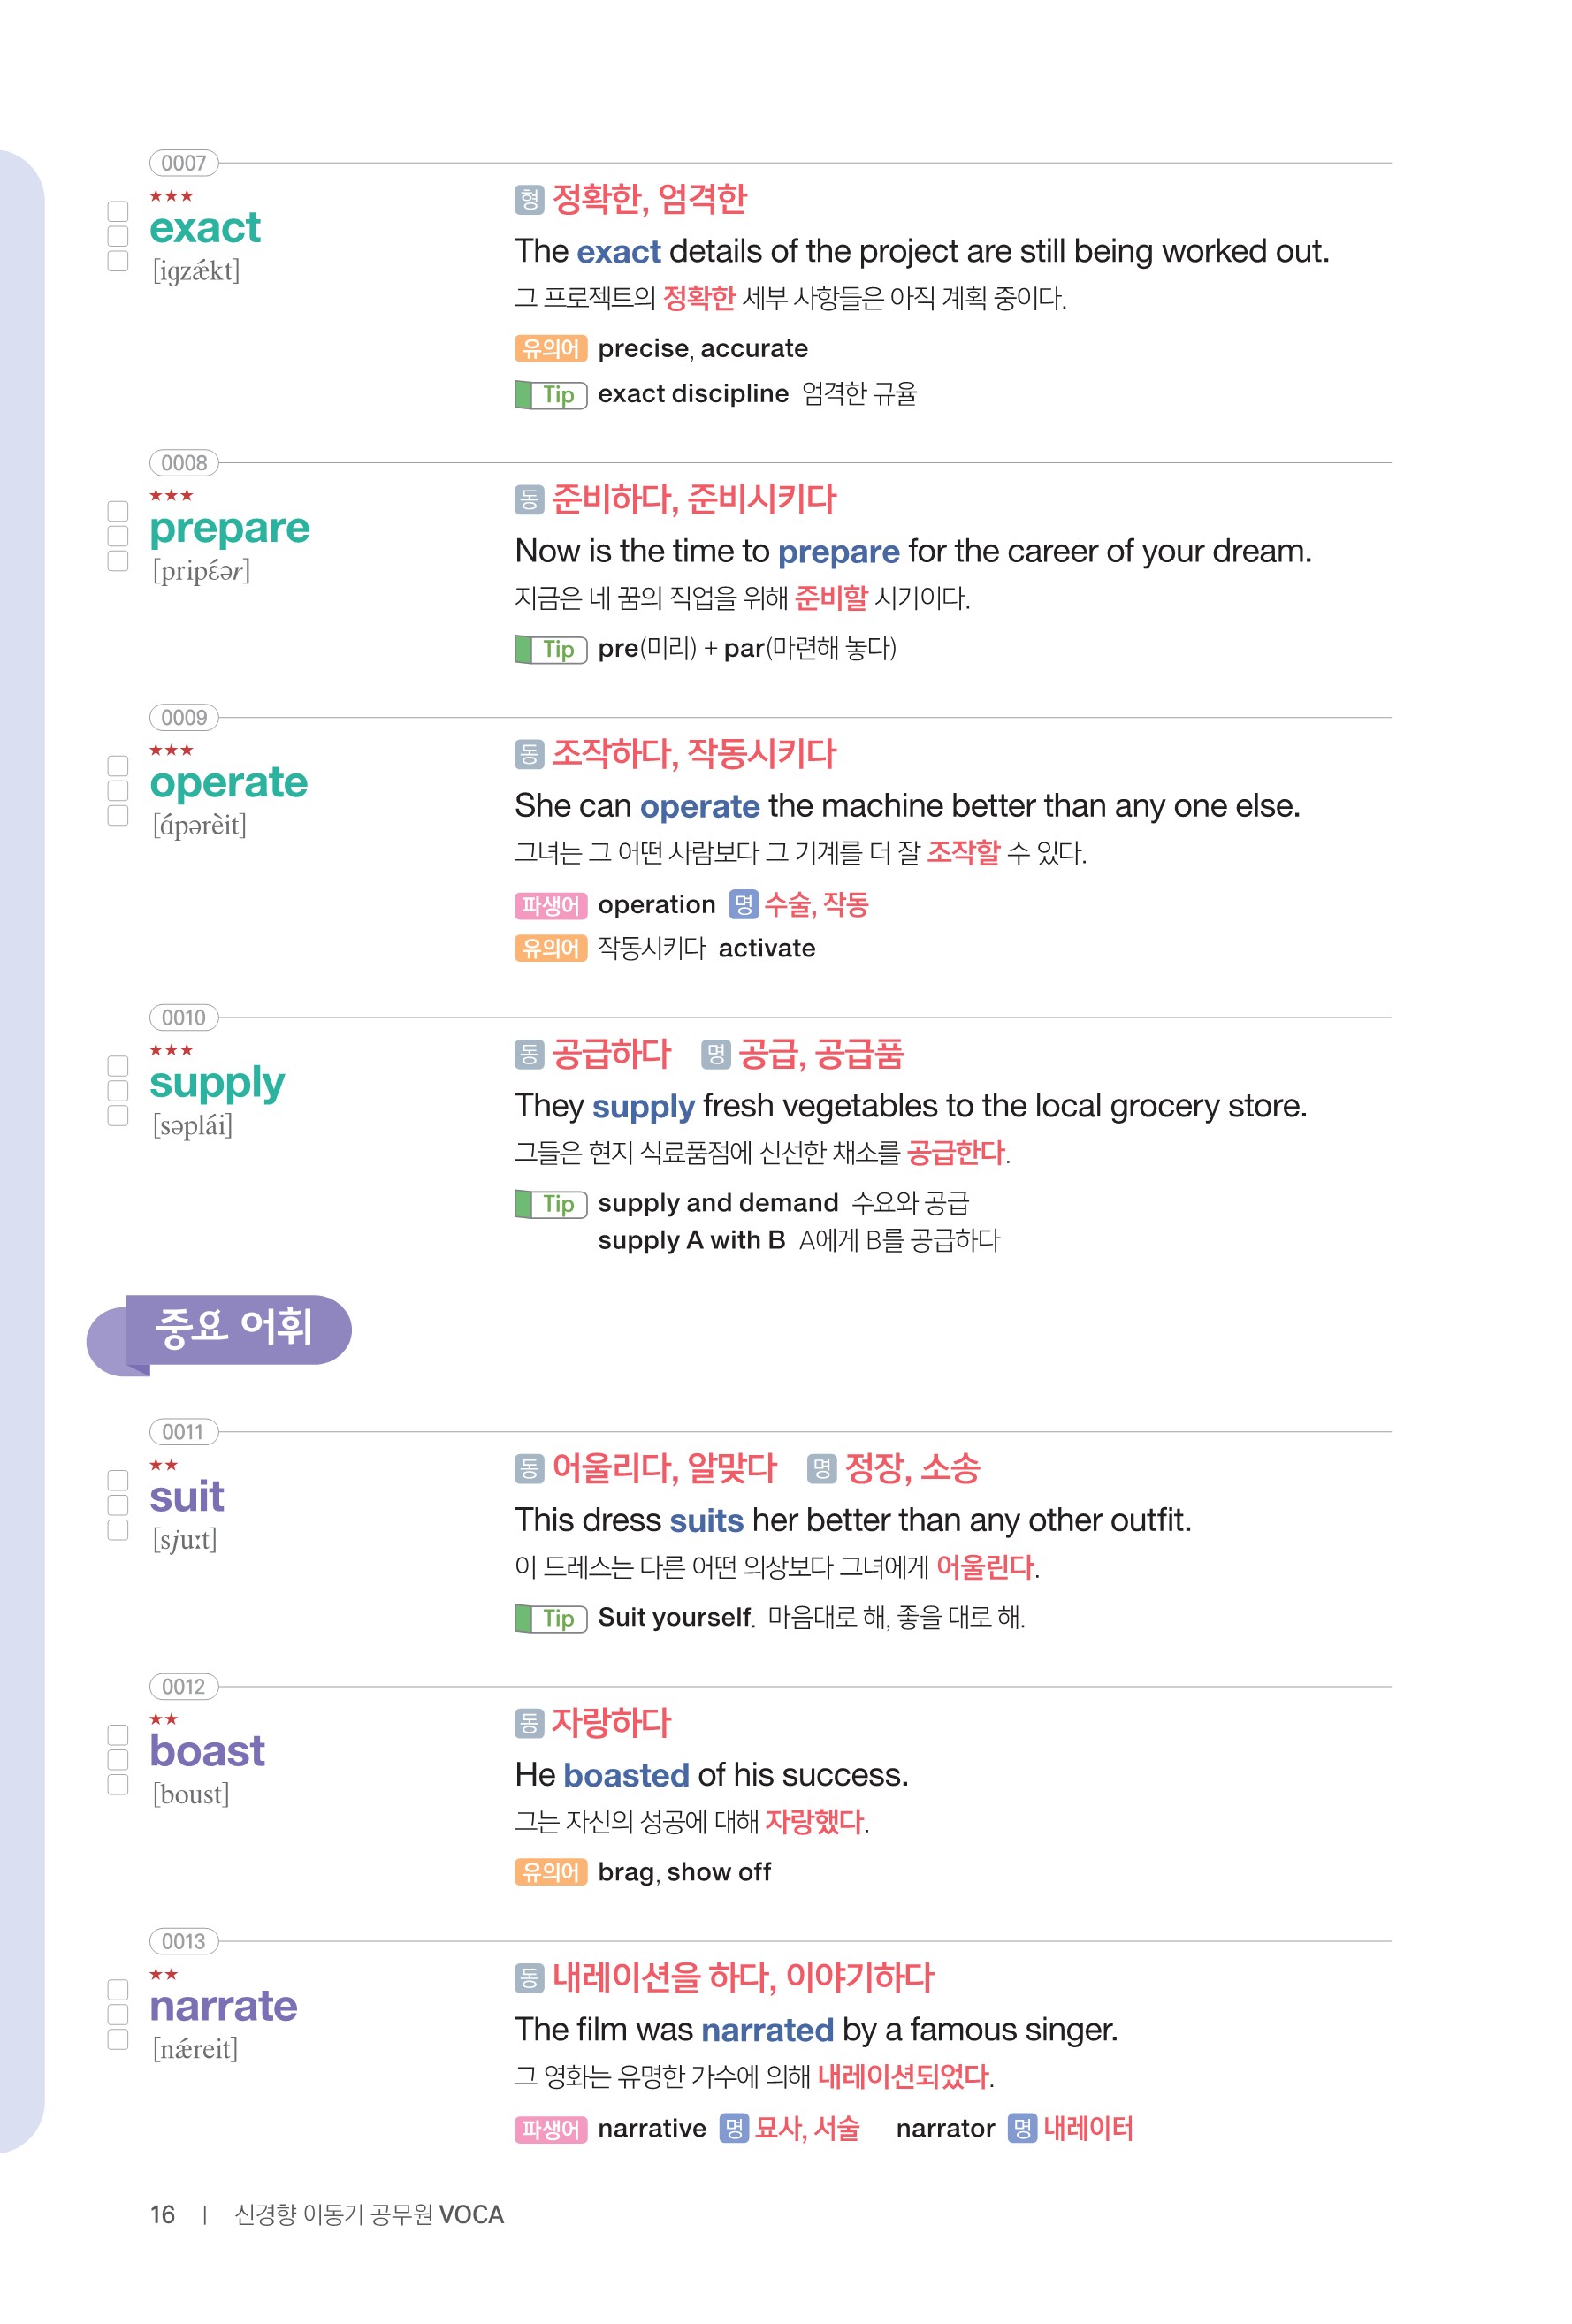1572x2324 pixels.
Task: Select the 중요 어휘 section header
Action: coord(232,1329)
